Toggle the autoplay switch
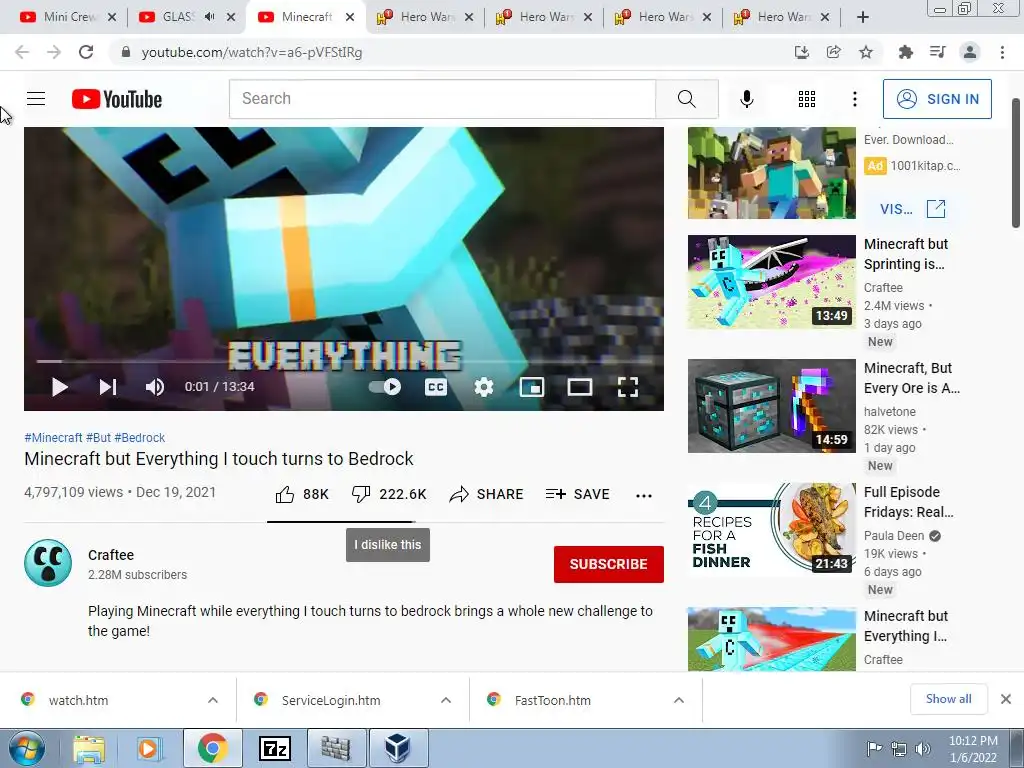 pyautogui.click(x=385, y=387)
